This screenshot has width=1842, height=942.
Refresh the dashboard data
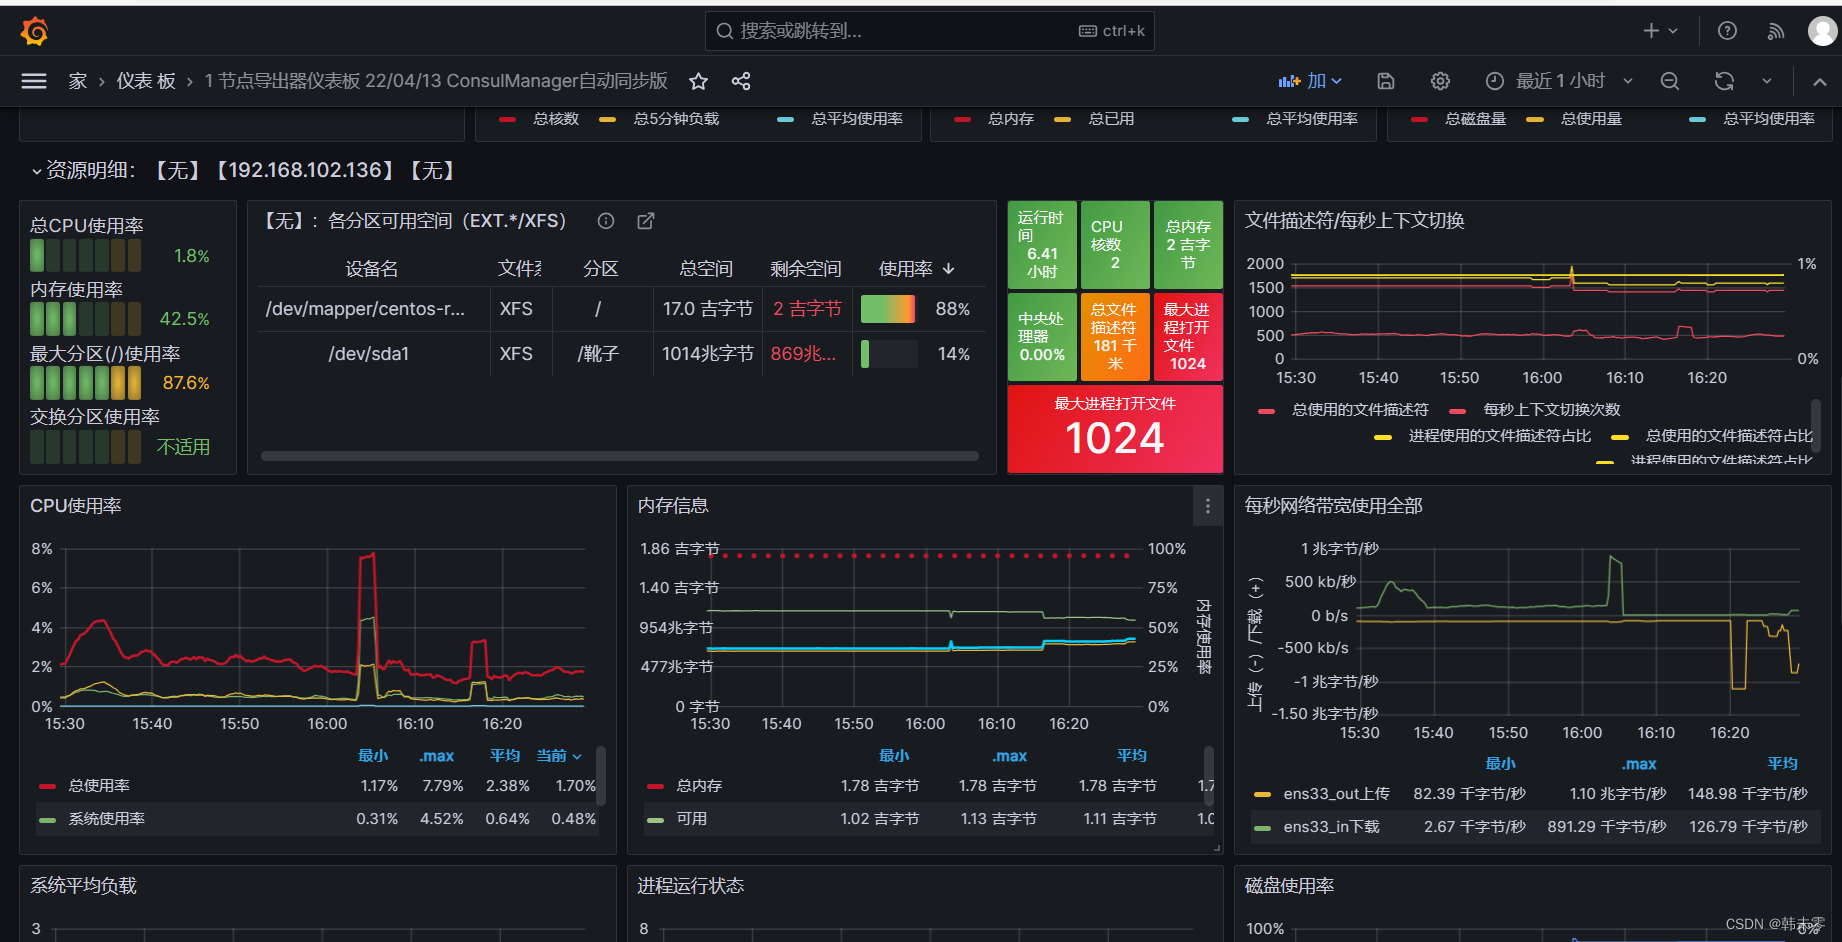1724,81
